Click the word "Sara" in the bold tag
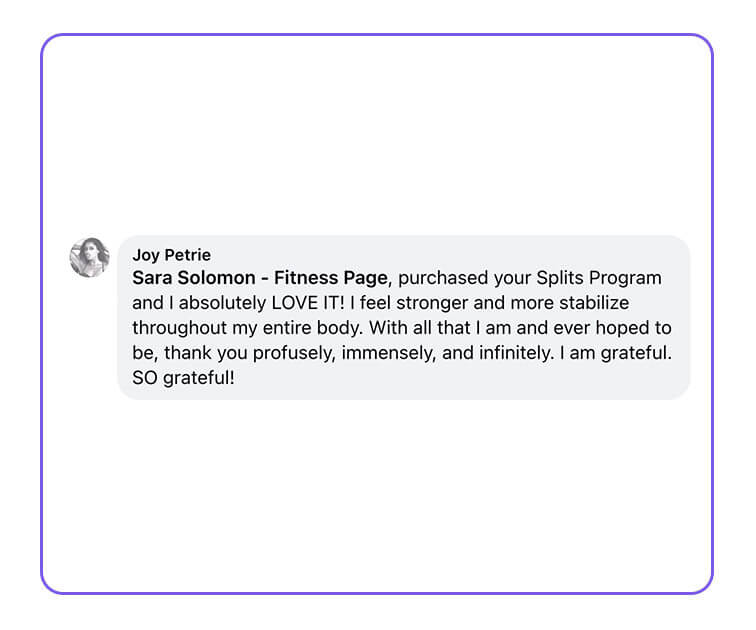This screenshot has height=630, width=756. (x=152, y=278)
